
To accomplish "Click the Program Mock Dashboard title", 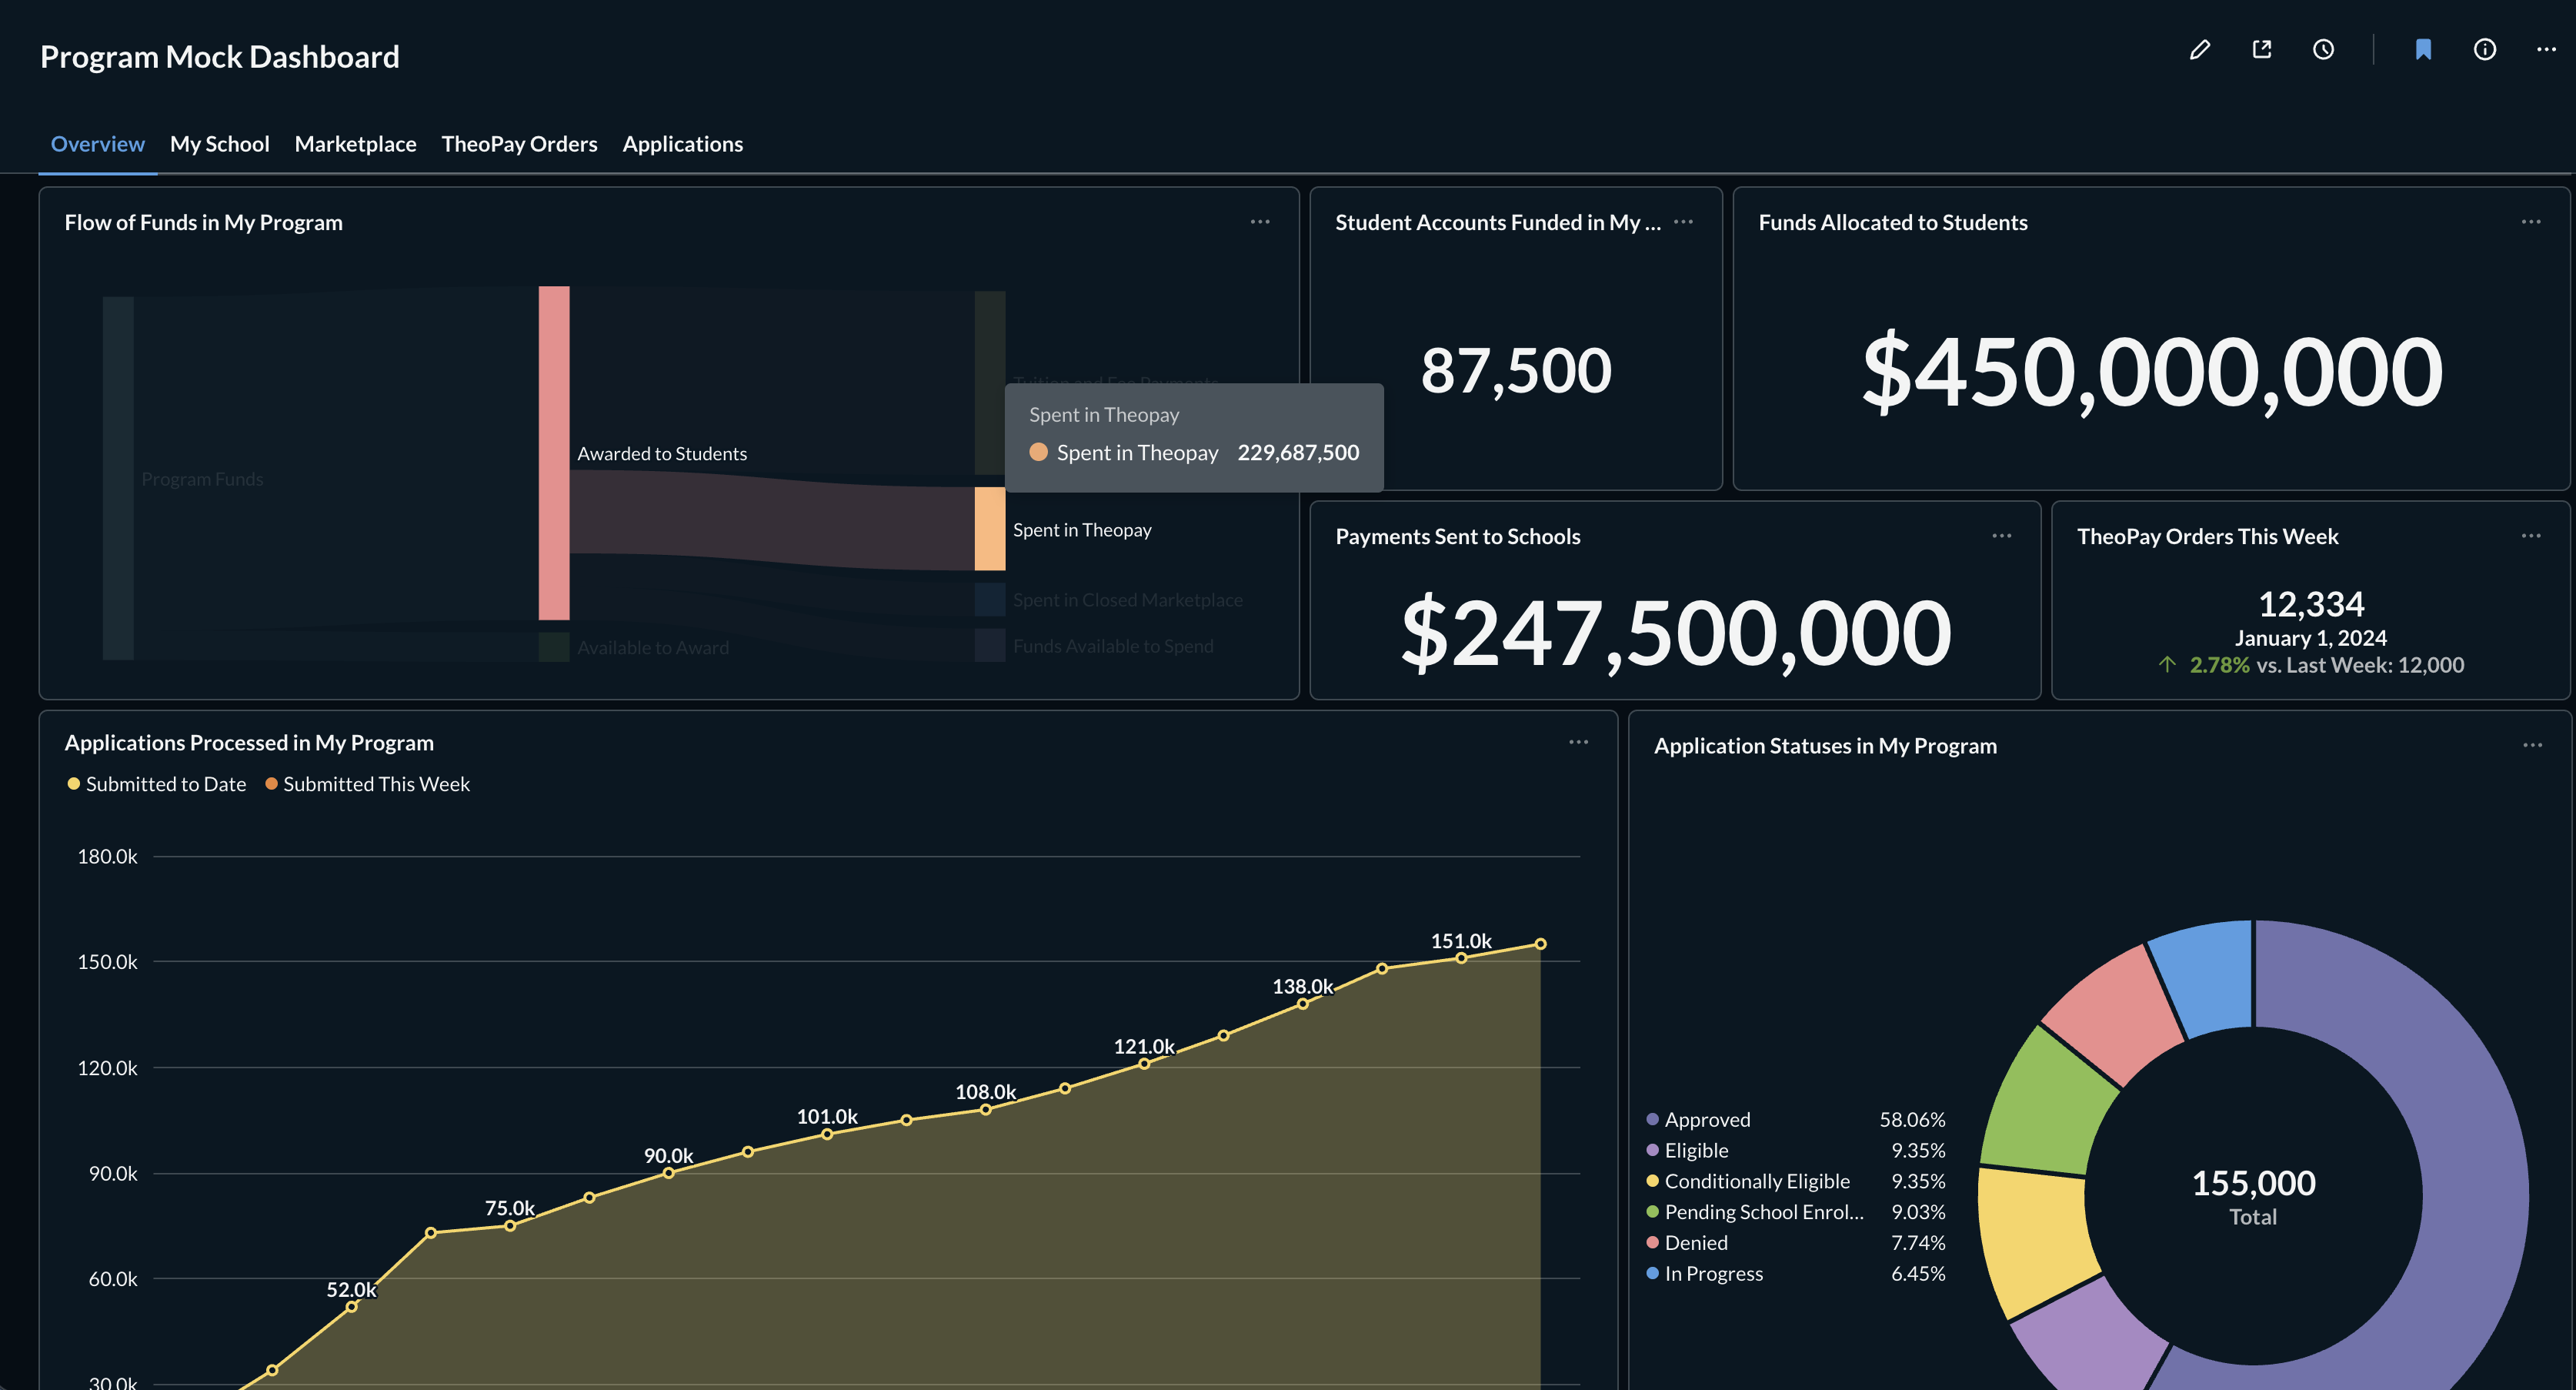I will pyautogui.click(x=220, y=57).
